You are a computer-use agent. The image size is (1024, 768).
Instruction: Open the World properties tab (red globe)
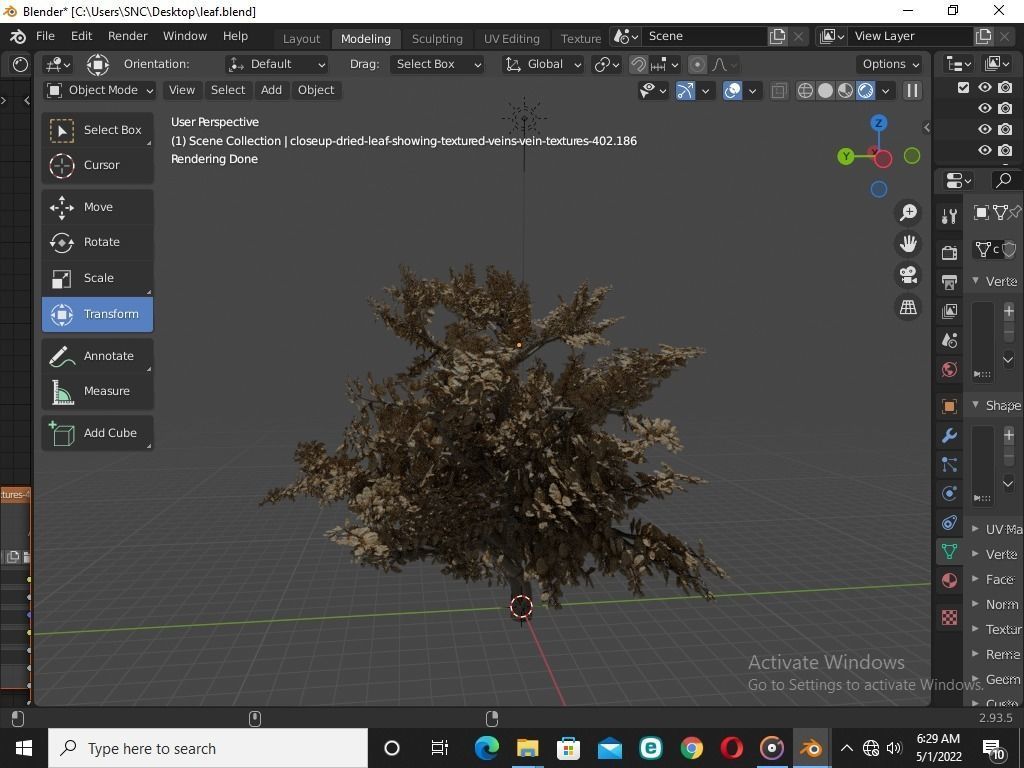coord(949,370)
